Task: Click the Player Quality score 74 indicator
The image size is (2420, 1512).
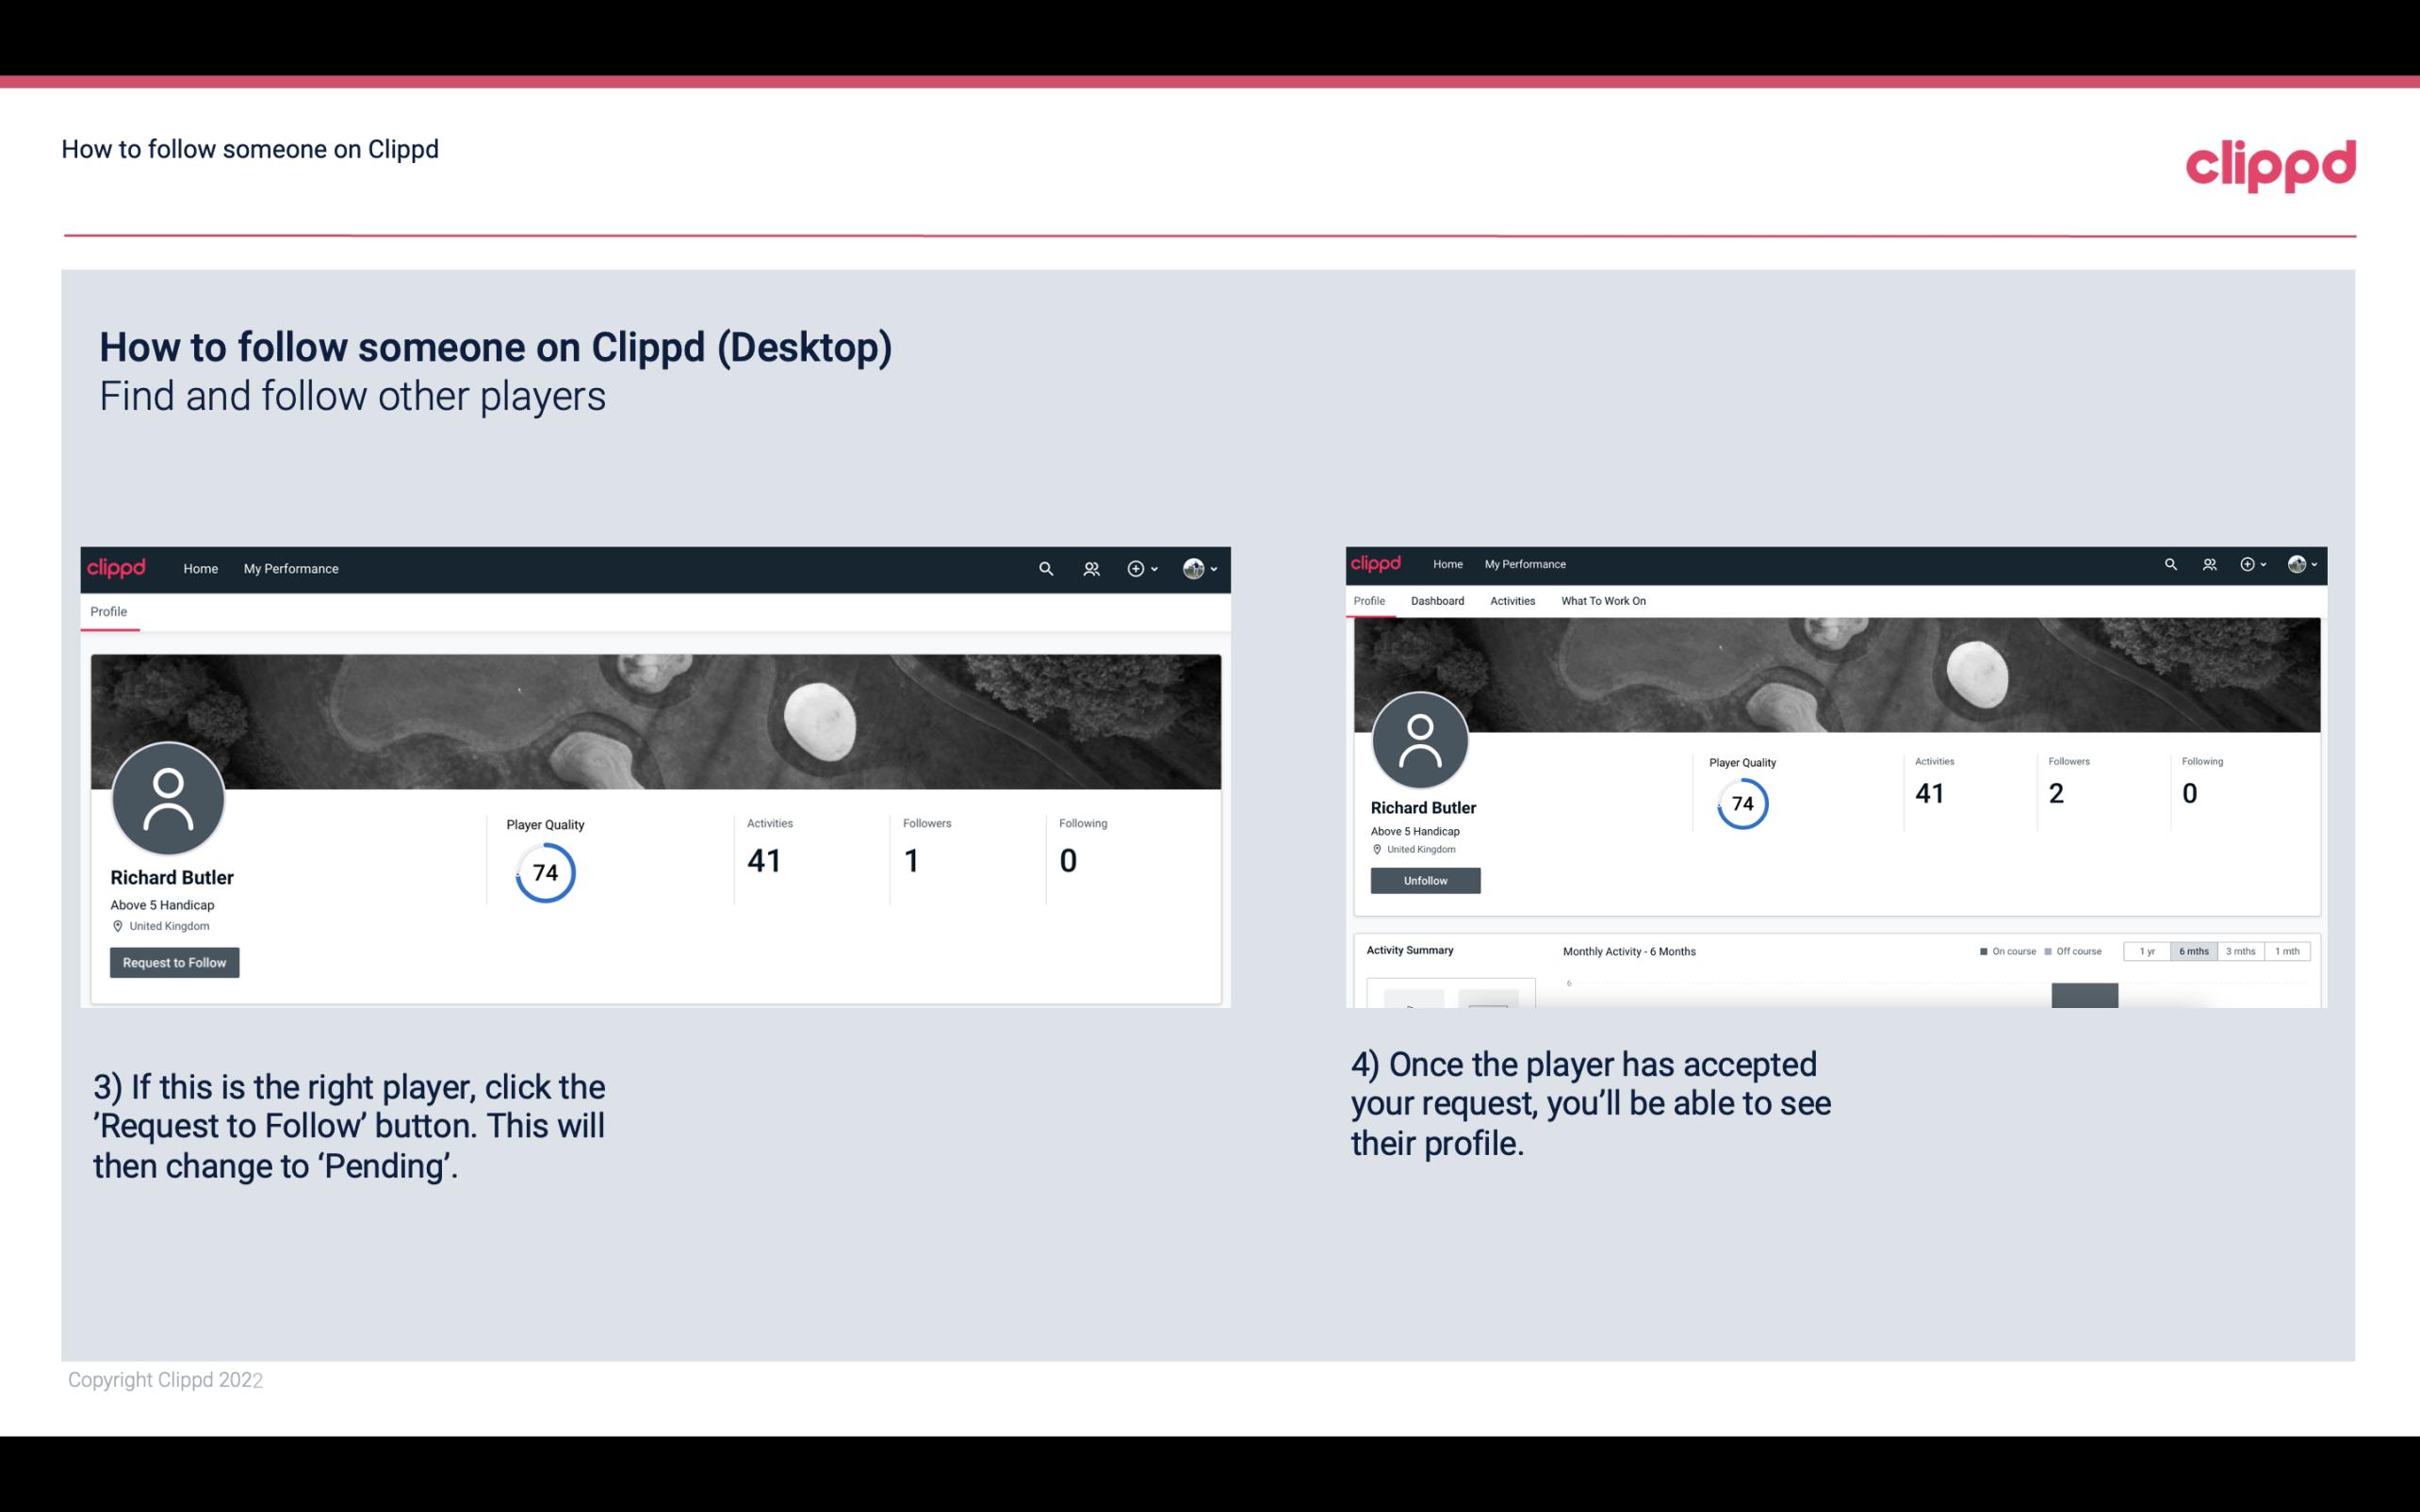Action: click(544, 871)
